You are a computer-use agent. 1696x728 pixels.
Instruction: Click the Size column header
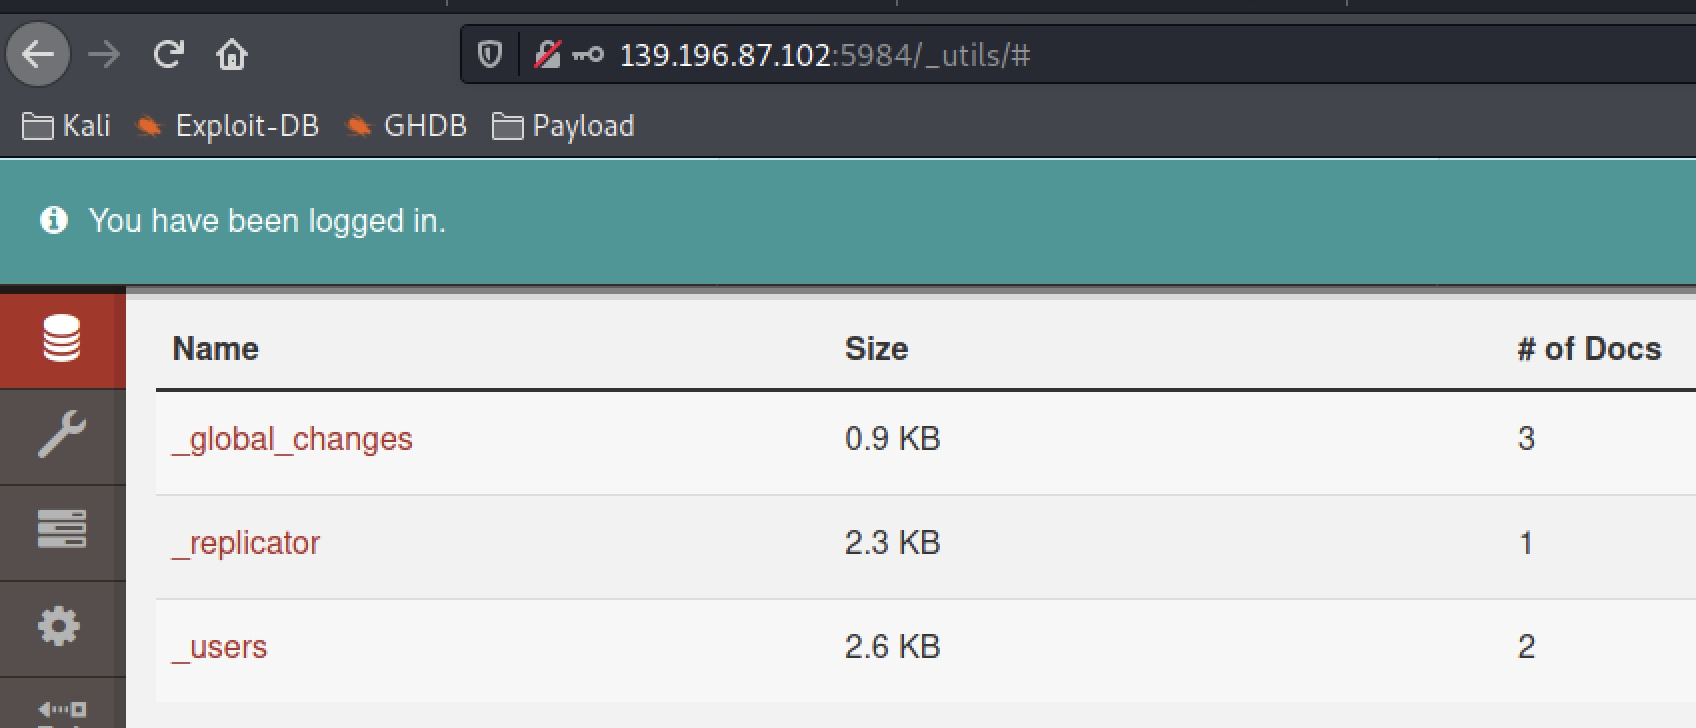[876, 348]
